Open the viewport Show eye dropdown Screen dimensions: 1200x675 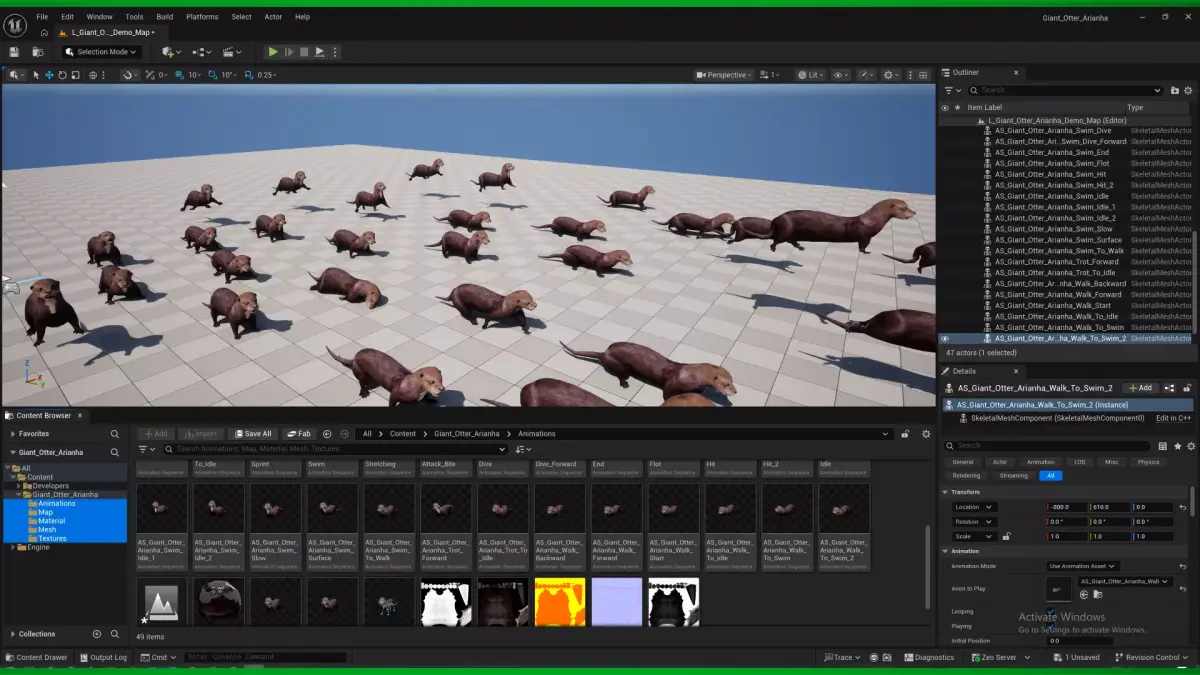click(841, 75)
